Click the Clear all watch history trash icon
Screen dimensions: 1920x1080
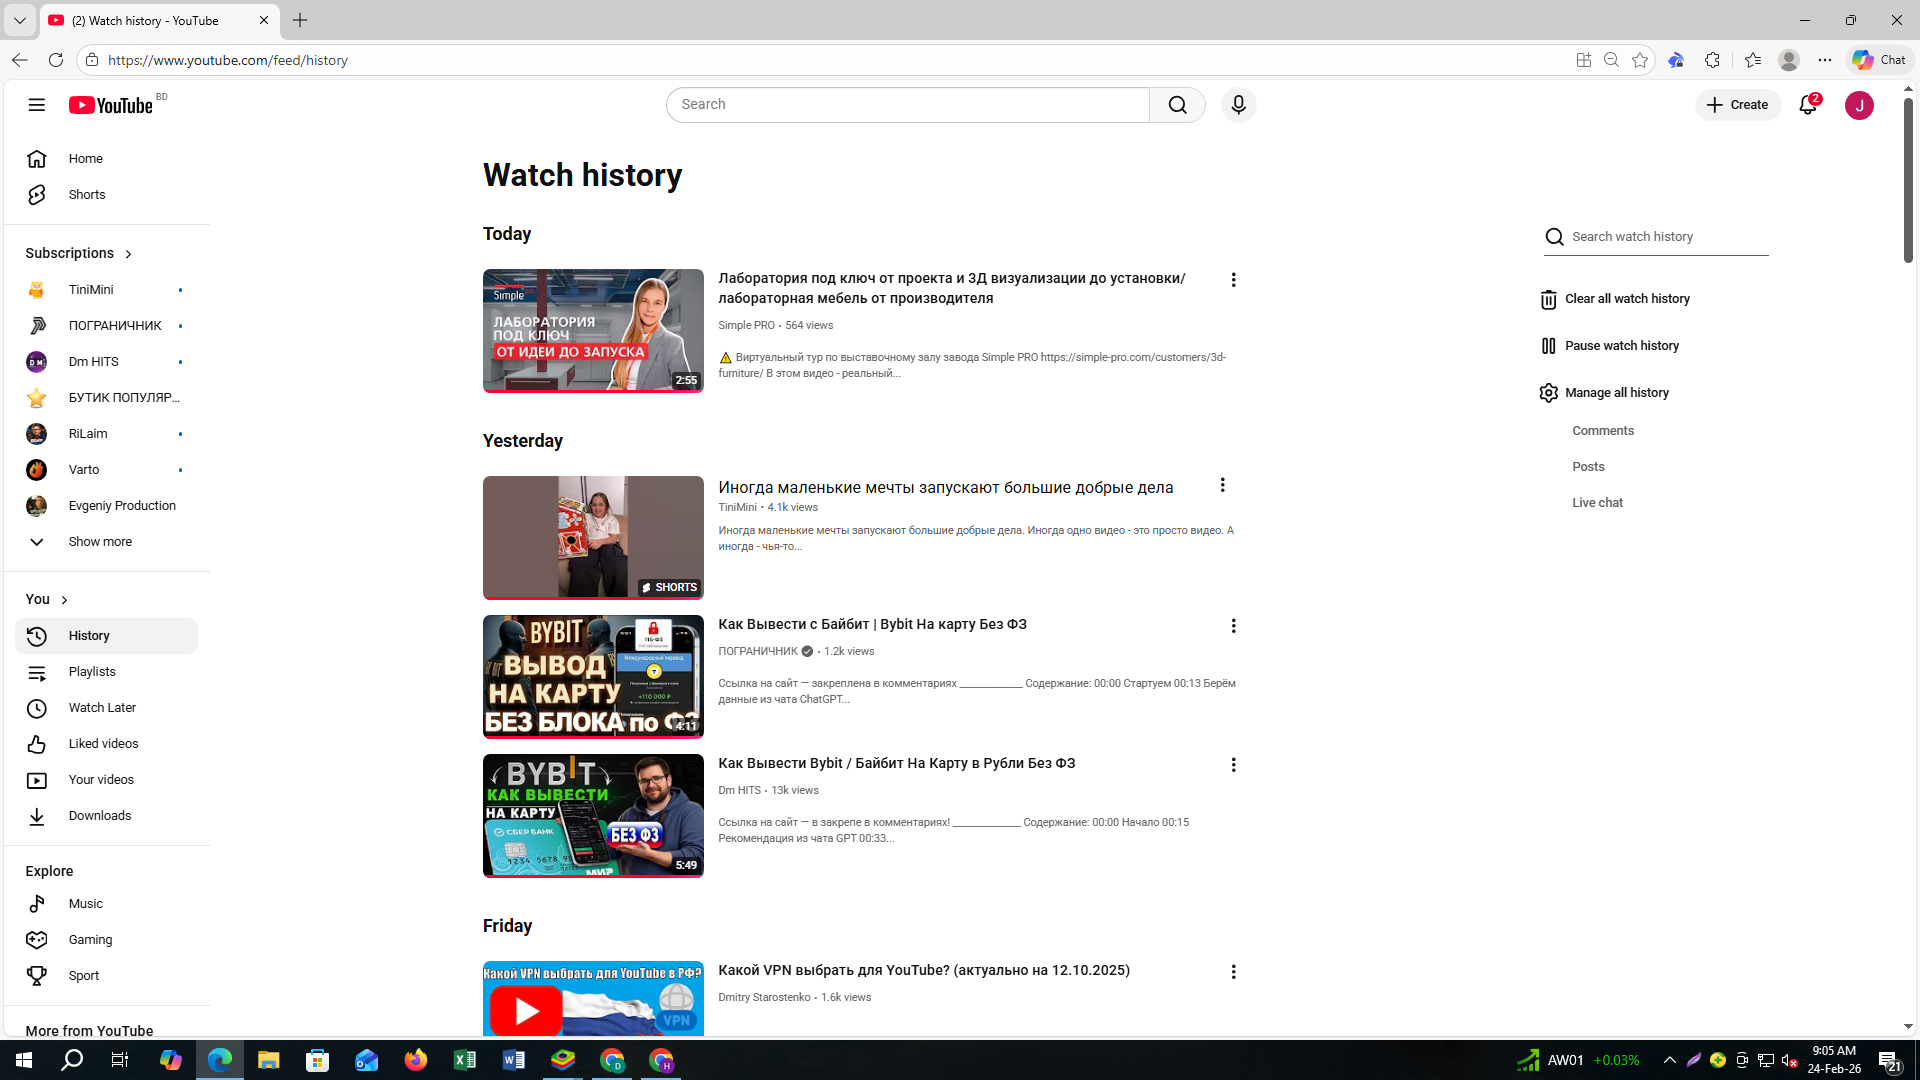(1548, 299)
